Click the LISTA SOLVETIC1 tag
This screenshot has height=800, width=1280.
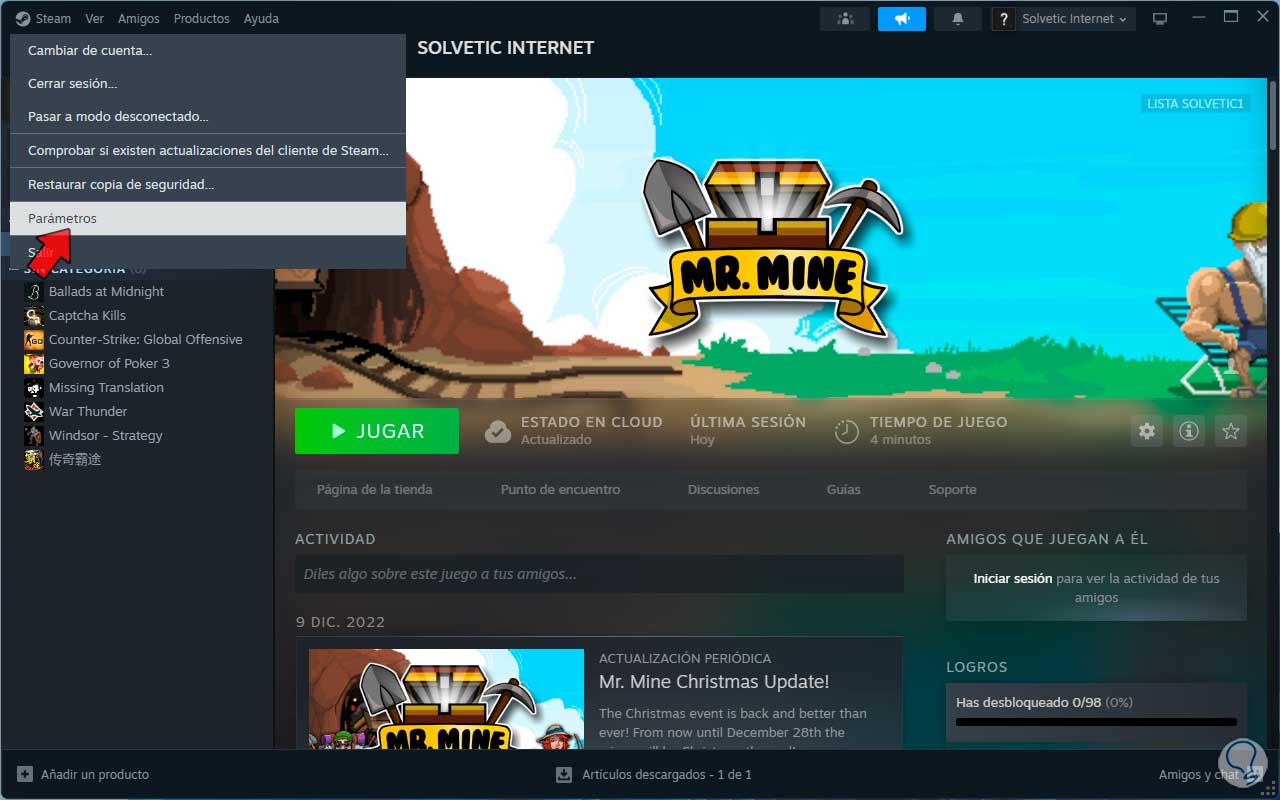pyautogui.click(x=1195, y=104)
